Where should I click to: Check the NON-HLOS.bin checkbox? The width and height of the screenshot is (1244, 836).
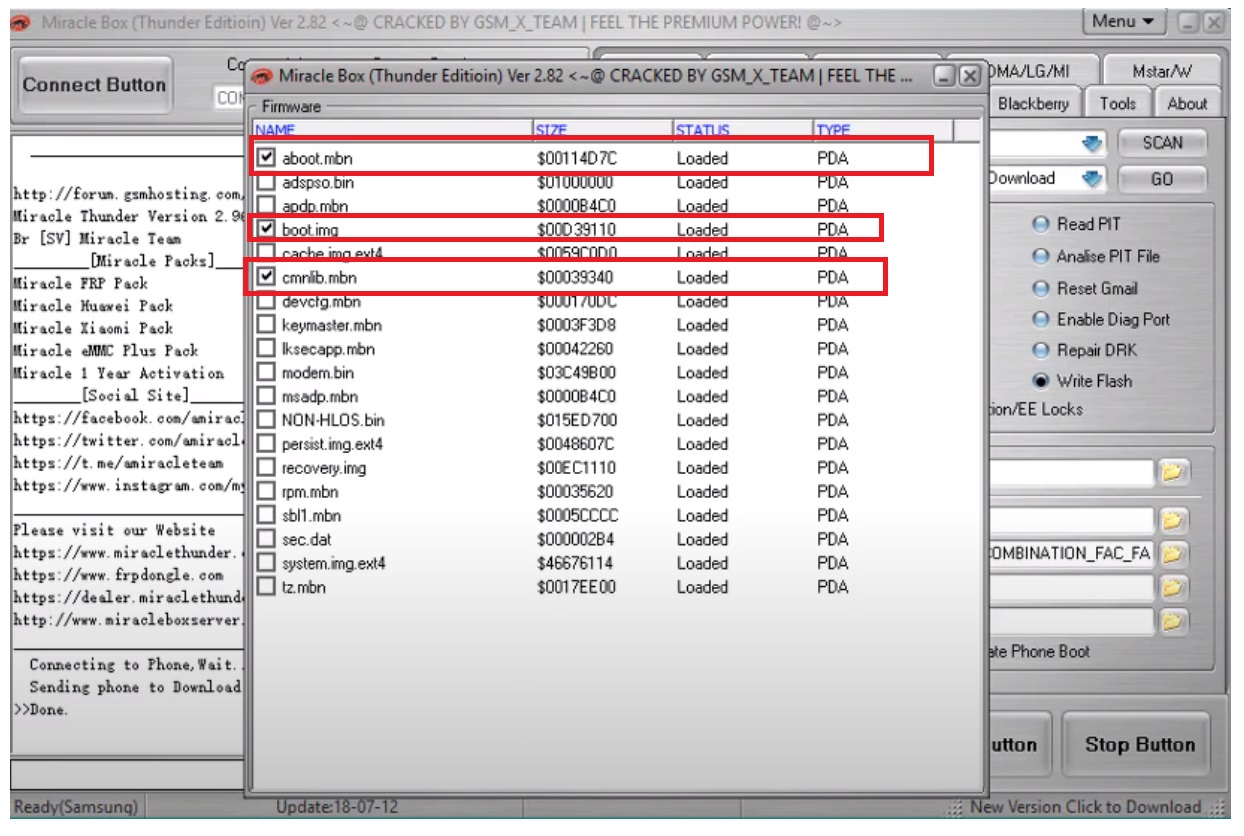[266, 419]
